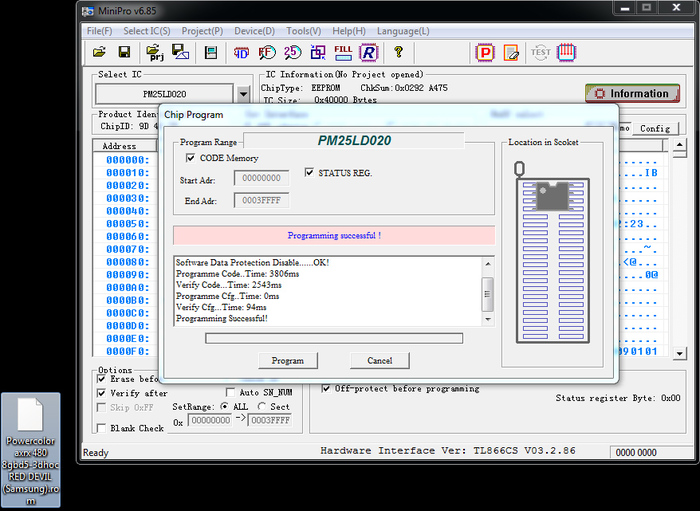Screen dimensions: 700x511
Task: Click the 'Programming successful !' status banner
Action: tap(334, 236)
